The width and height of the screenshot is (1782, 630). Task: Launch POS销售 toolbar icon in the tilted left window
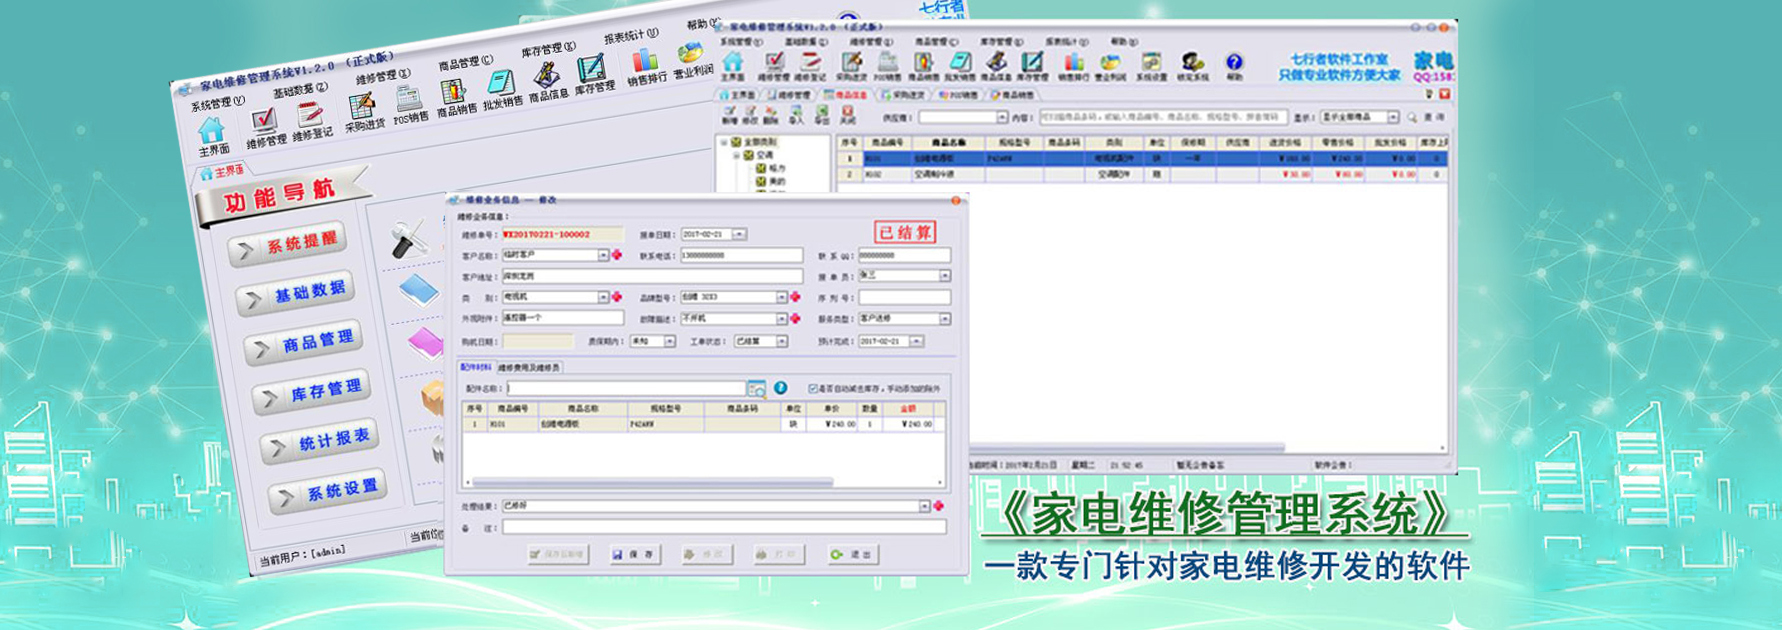pos(408,97)
